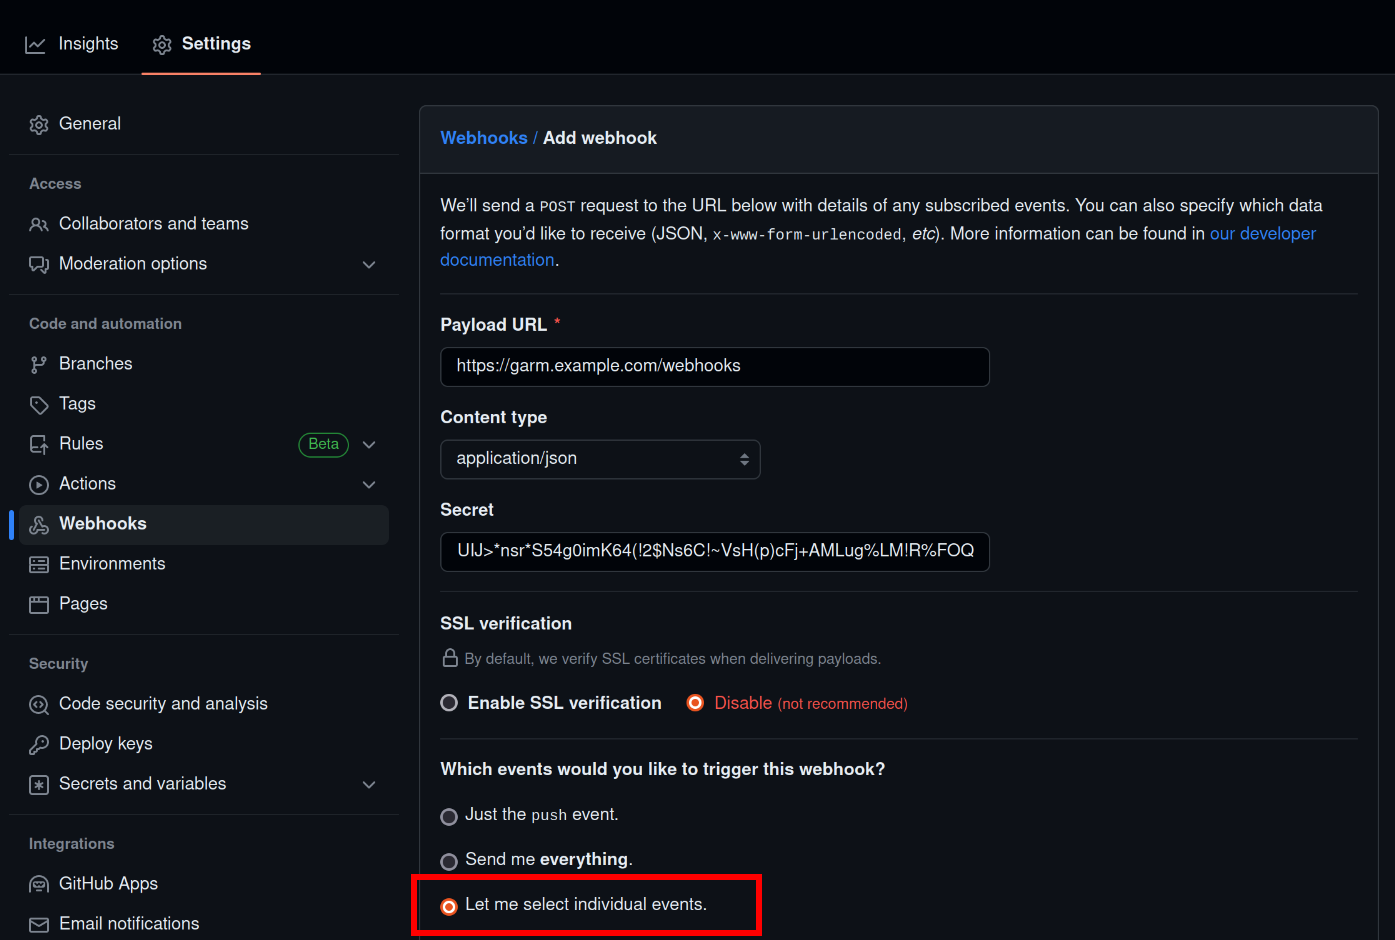
Task: Click the Email notifications envelope icon
Action: 39,925
